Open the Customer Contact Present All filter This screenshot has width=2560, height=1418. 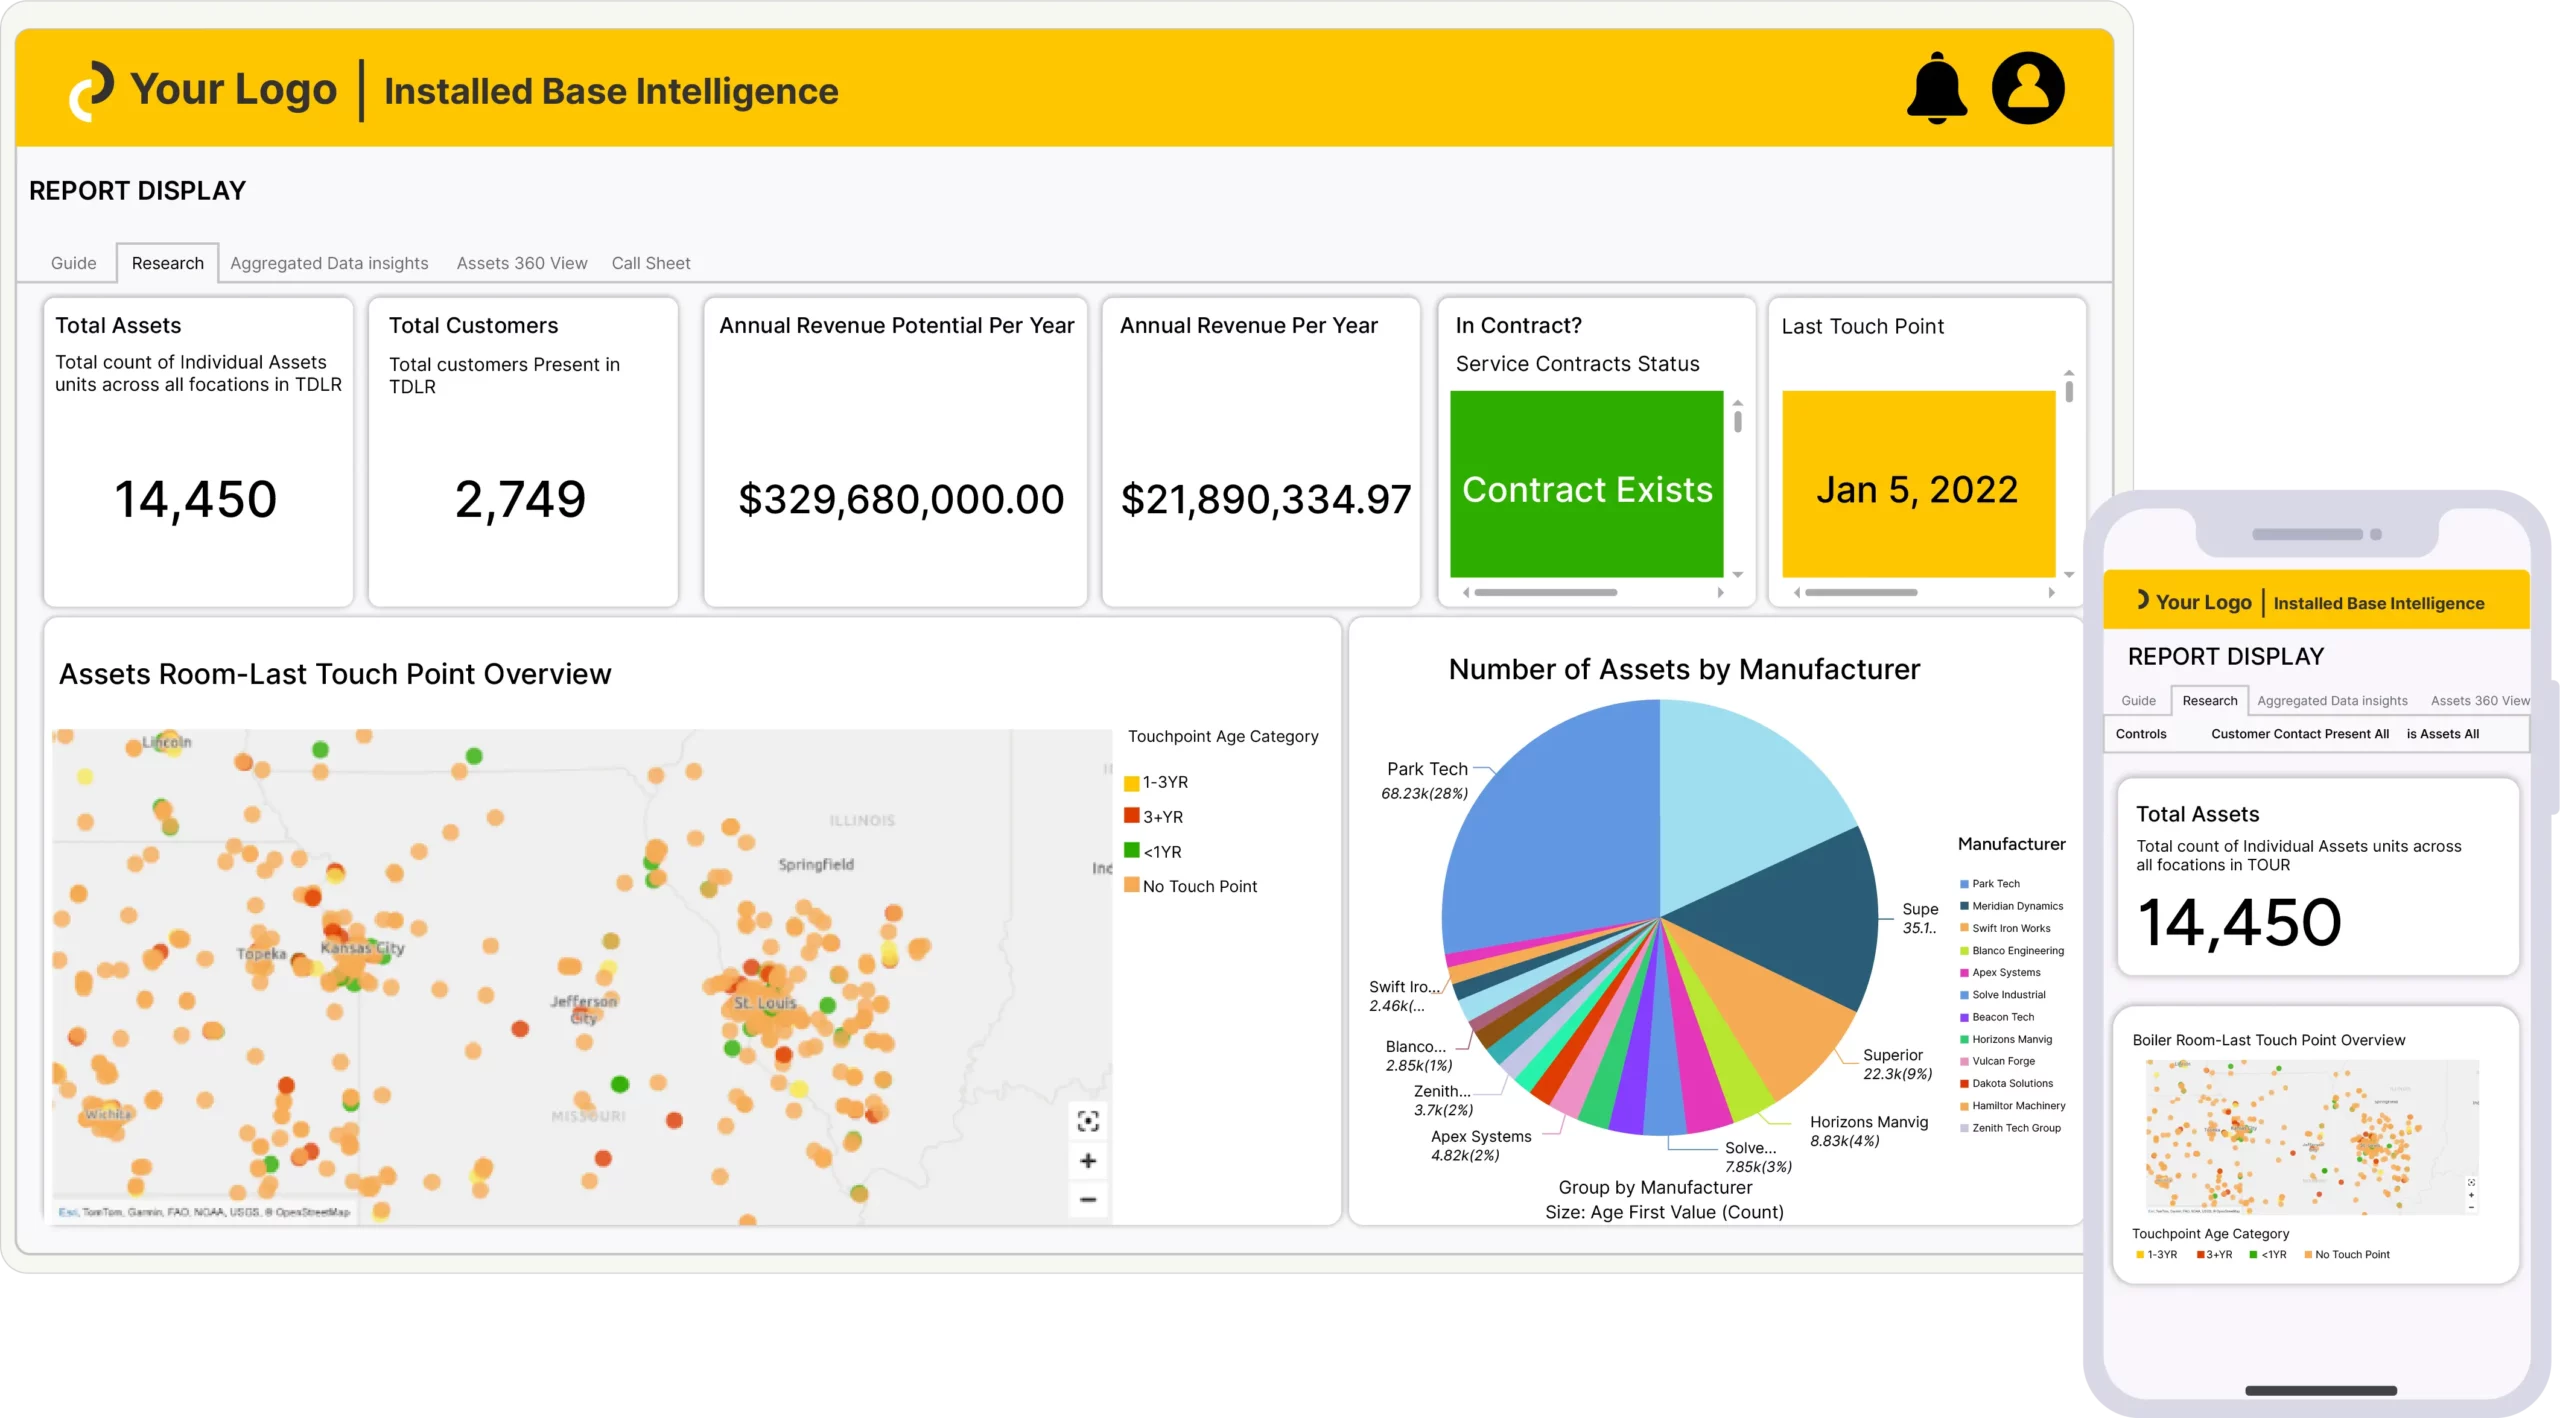pos(2300,734)
